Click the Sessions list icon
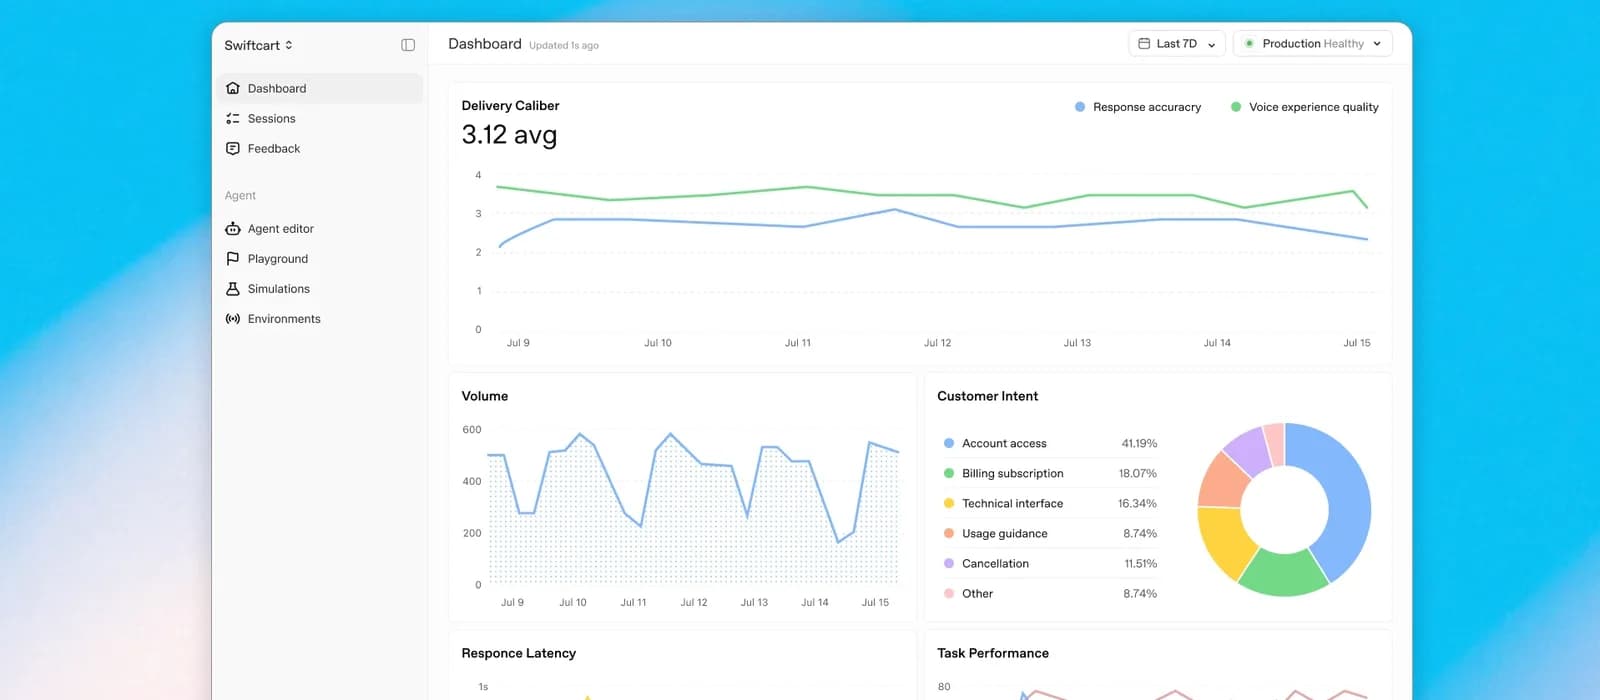Image resolution: width=1600 pixels, height=700 pixels. pyautogui.click(x=233, y=118)
